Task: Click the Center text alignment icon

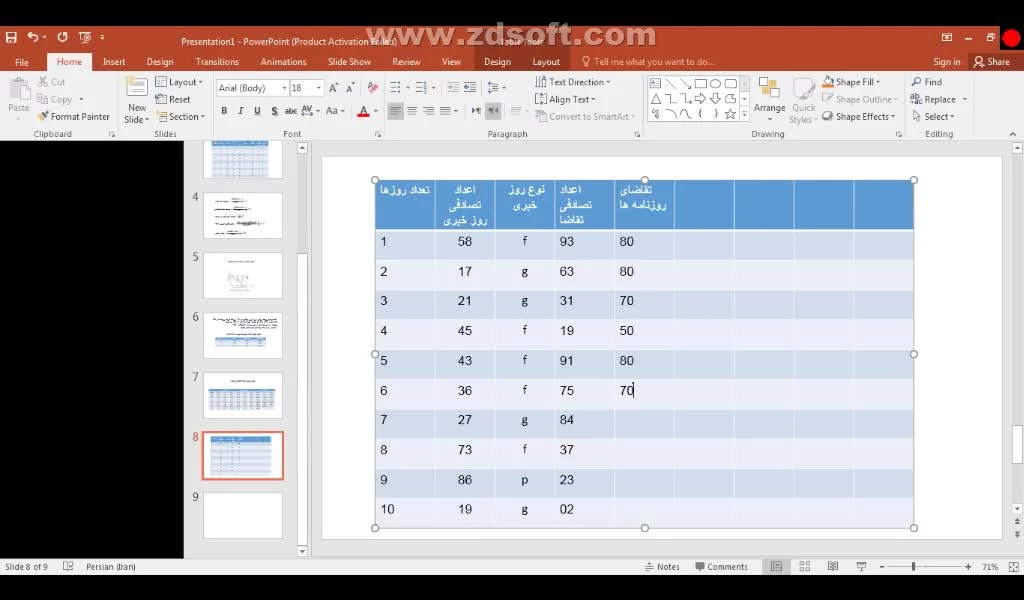Action: [412, 111]
